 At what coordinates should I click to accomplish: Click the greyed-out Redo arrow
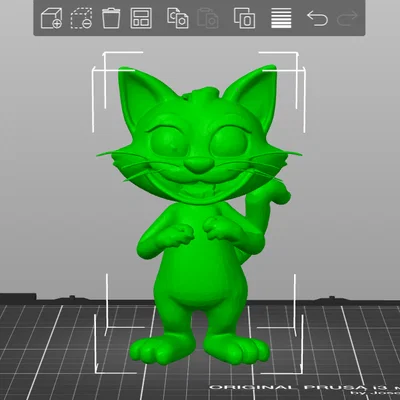tap(347, 18)
